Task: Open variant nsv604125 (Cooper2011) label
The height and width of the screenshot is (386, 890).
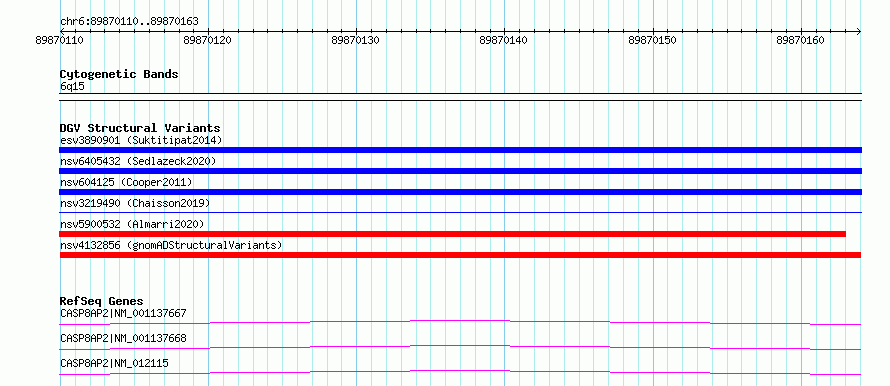Action: (126, 182)
